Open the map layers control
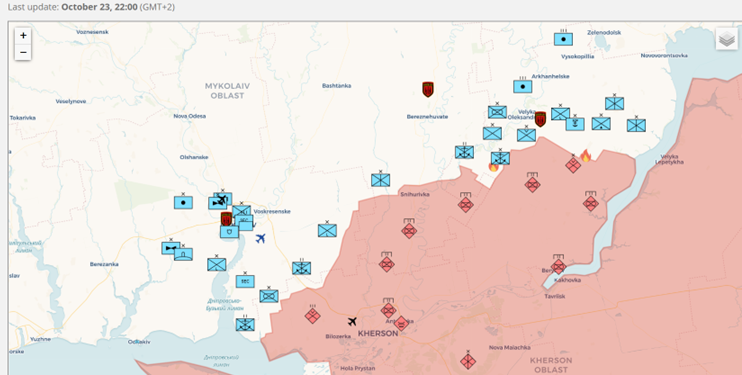The image size is (742, 375). 727,39
